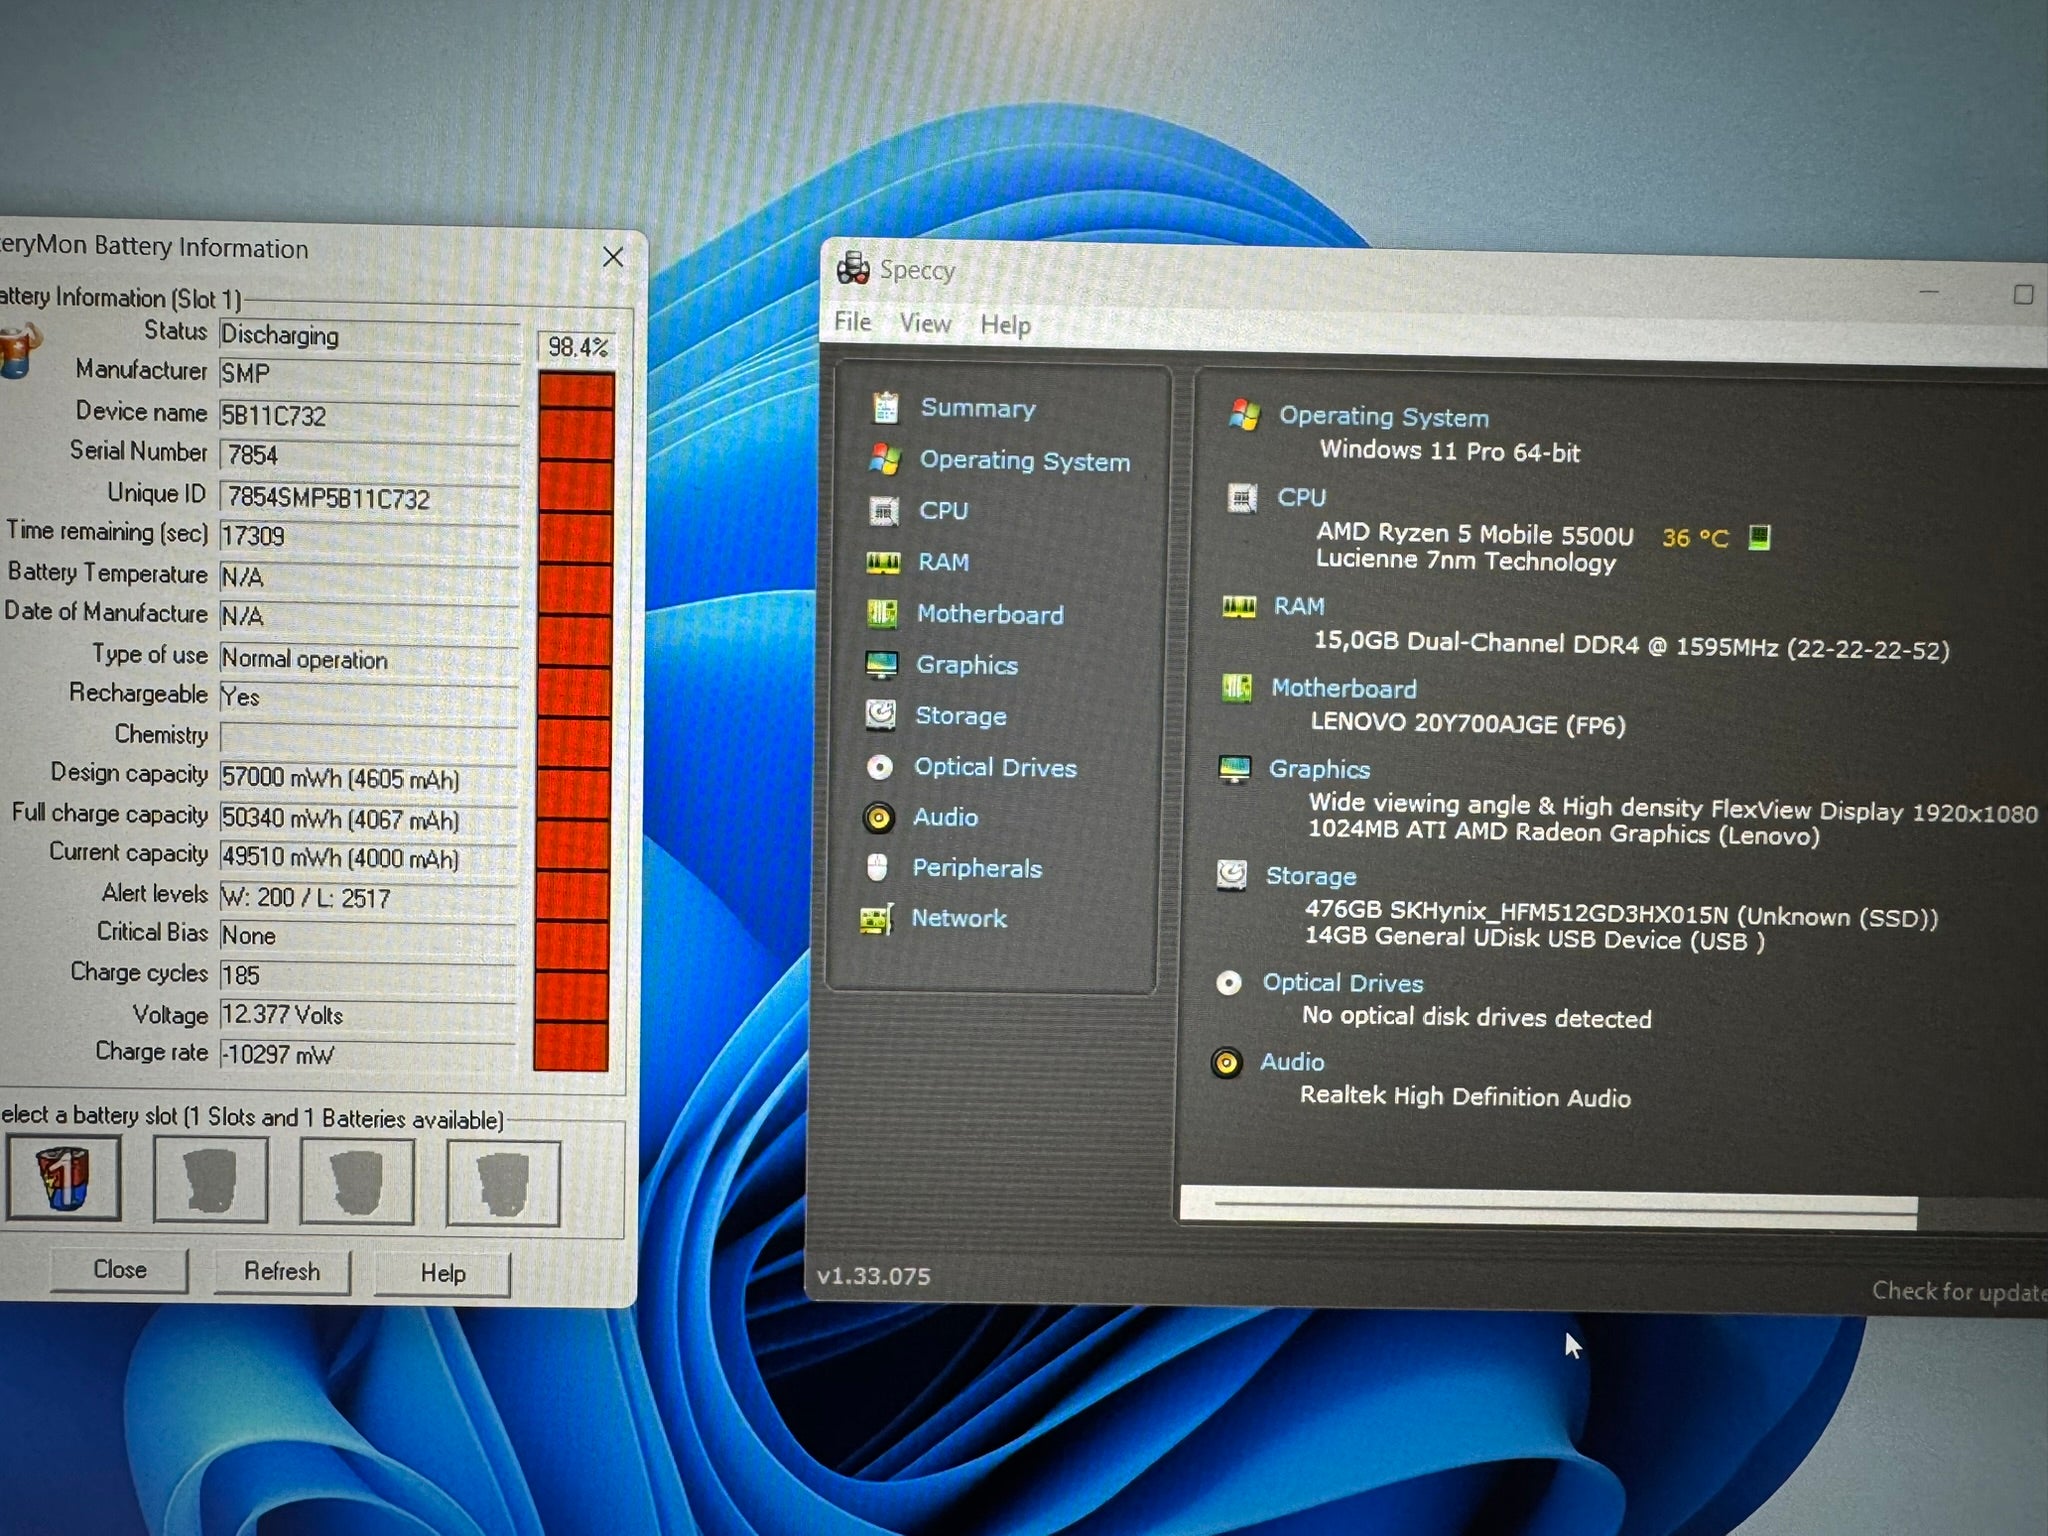Select Audio speaker icon in sidebar
Image resolution: width=2048 pixels, height=1536 pixels.
[x=878, y=818]
